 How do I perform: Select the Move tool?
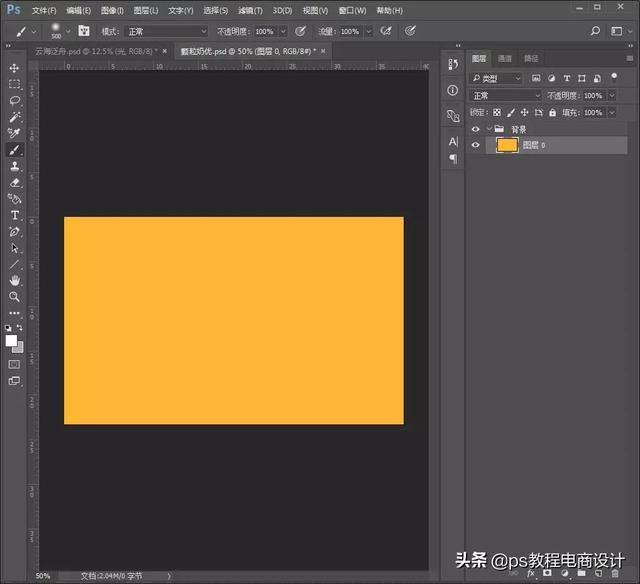click(14, 68)
